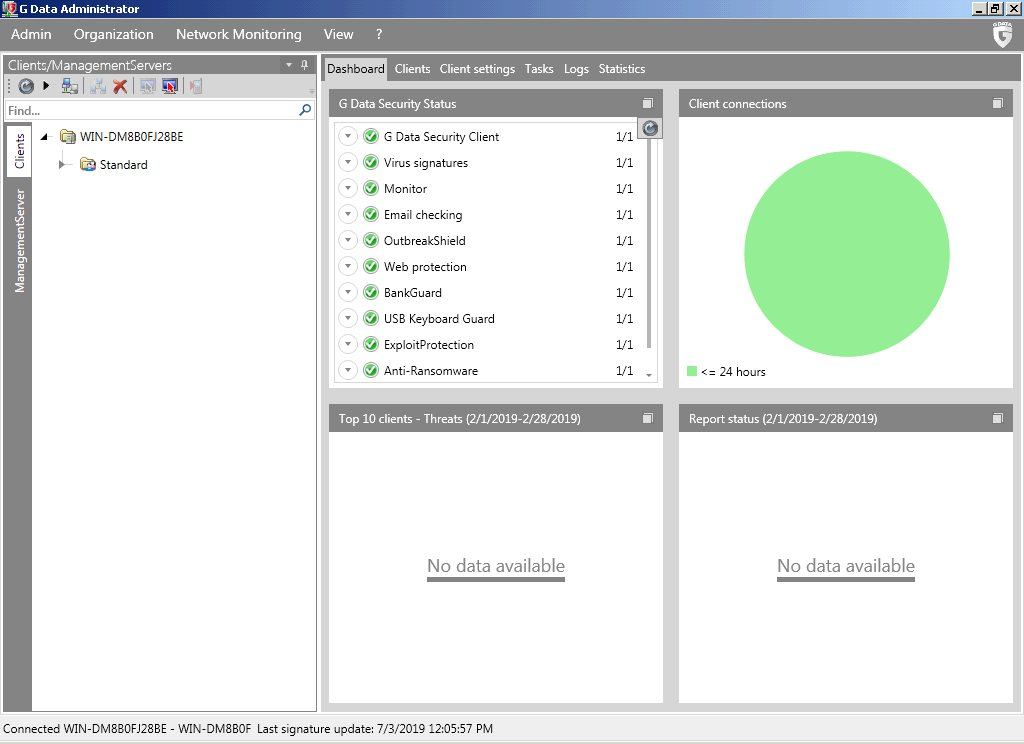This screenshot has height=744, width=1024.
Task: Maximize the Client connections panel
Action: tap(997, 104)
